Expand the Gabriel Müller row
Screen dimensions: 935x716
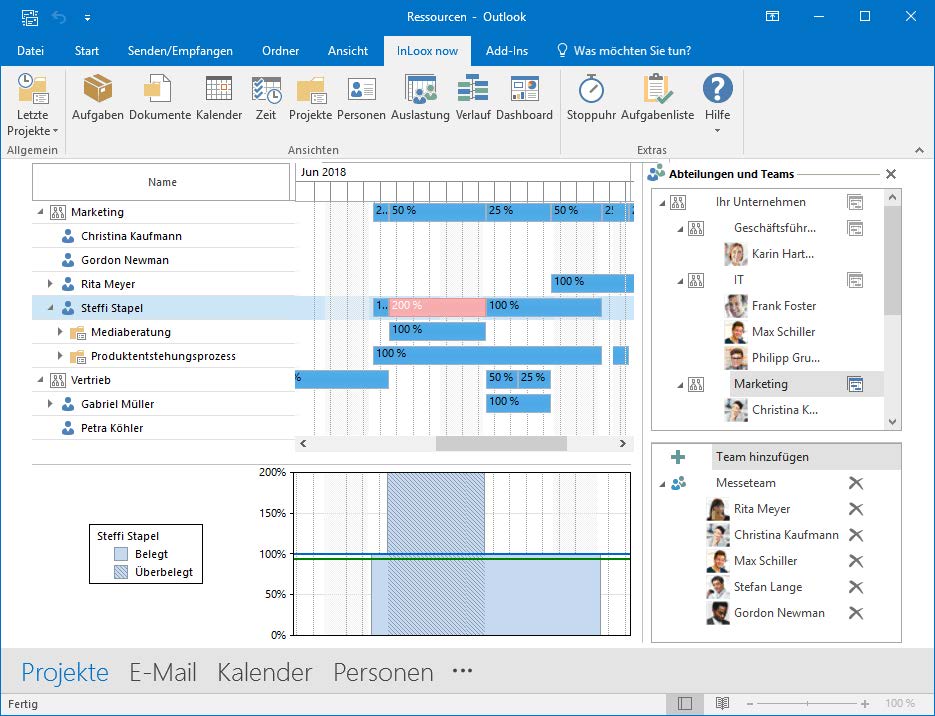coord(50,404)
